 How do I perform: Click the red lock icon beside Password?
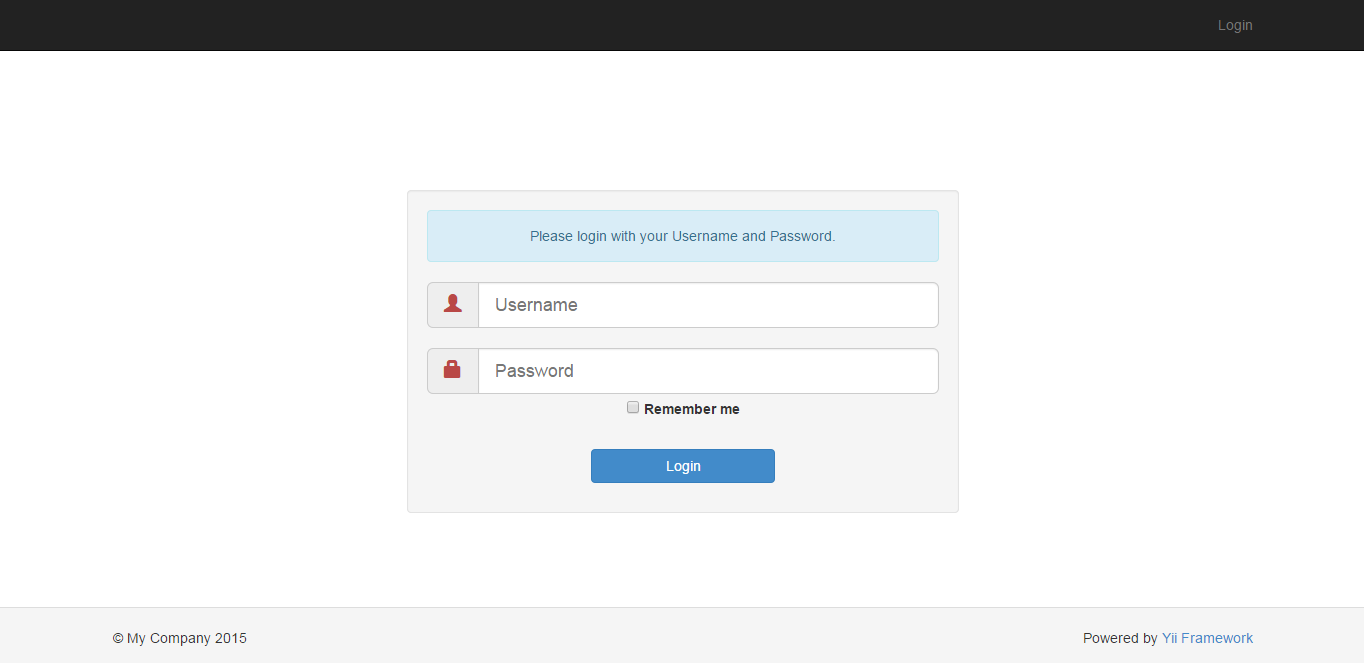[x=452, y=370]
